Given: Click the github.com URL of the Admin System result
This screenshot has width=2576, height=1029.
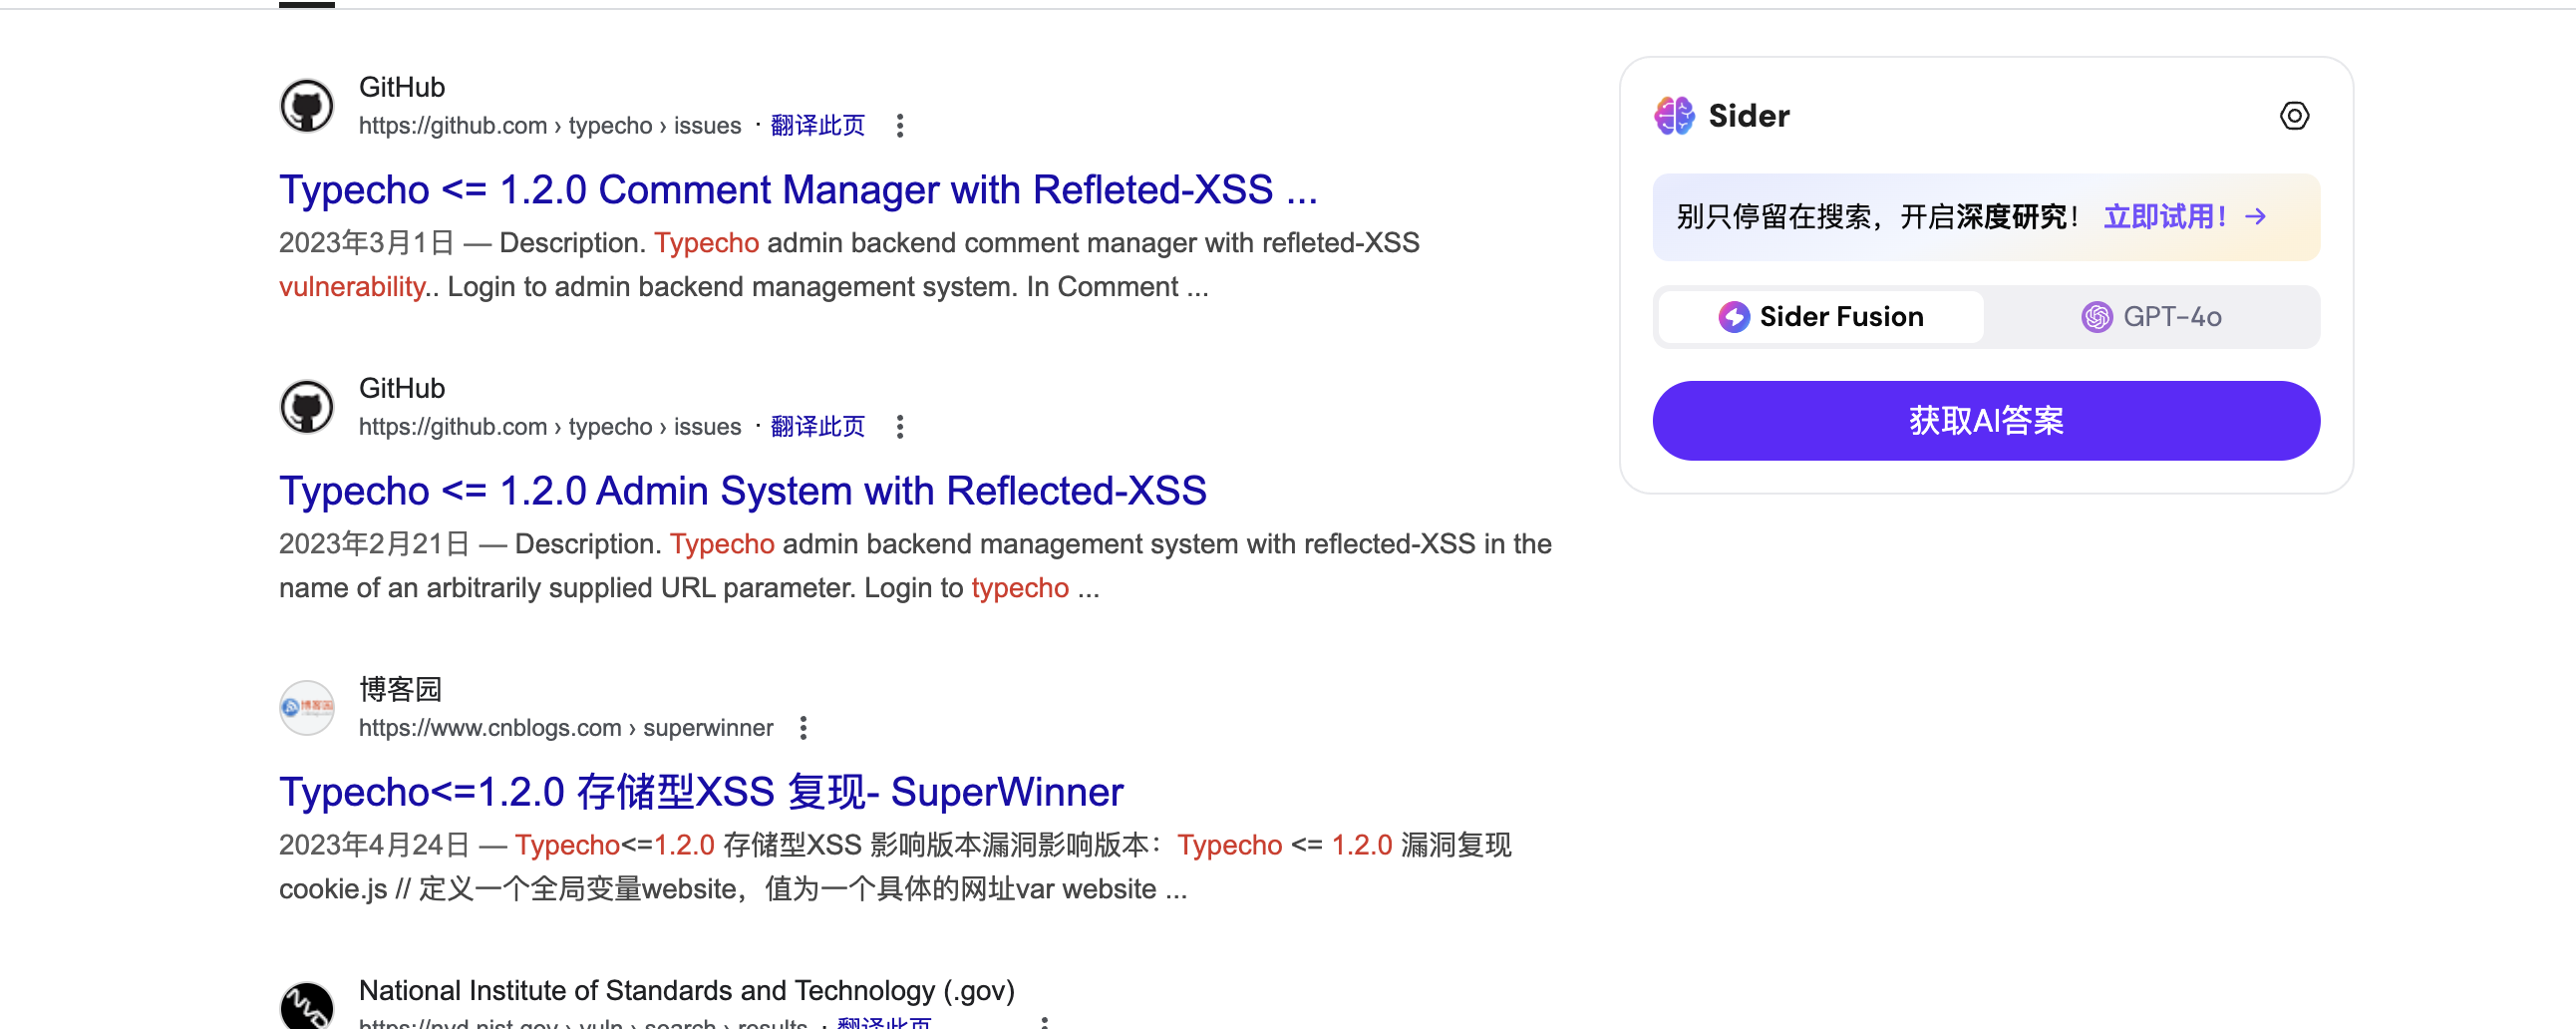Looking at the screenshot, I should point(550,427).
